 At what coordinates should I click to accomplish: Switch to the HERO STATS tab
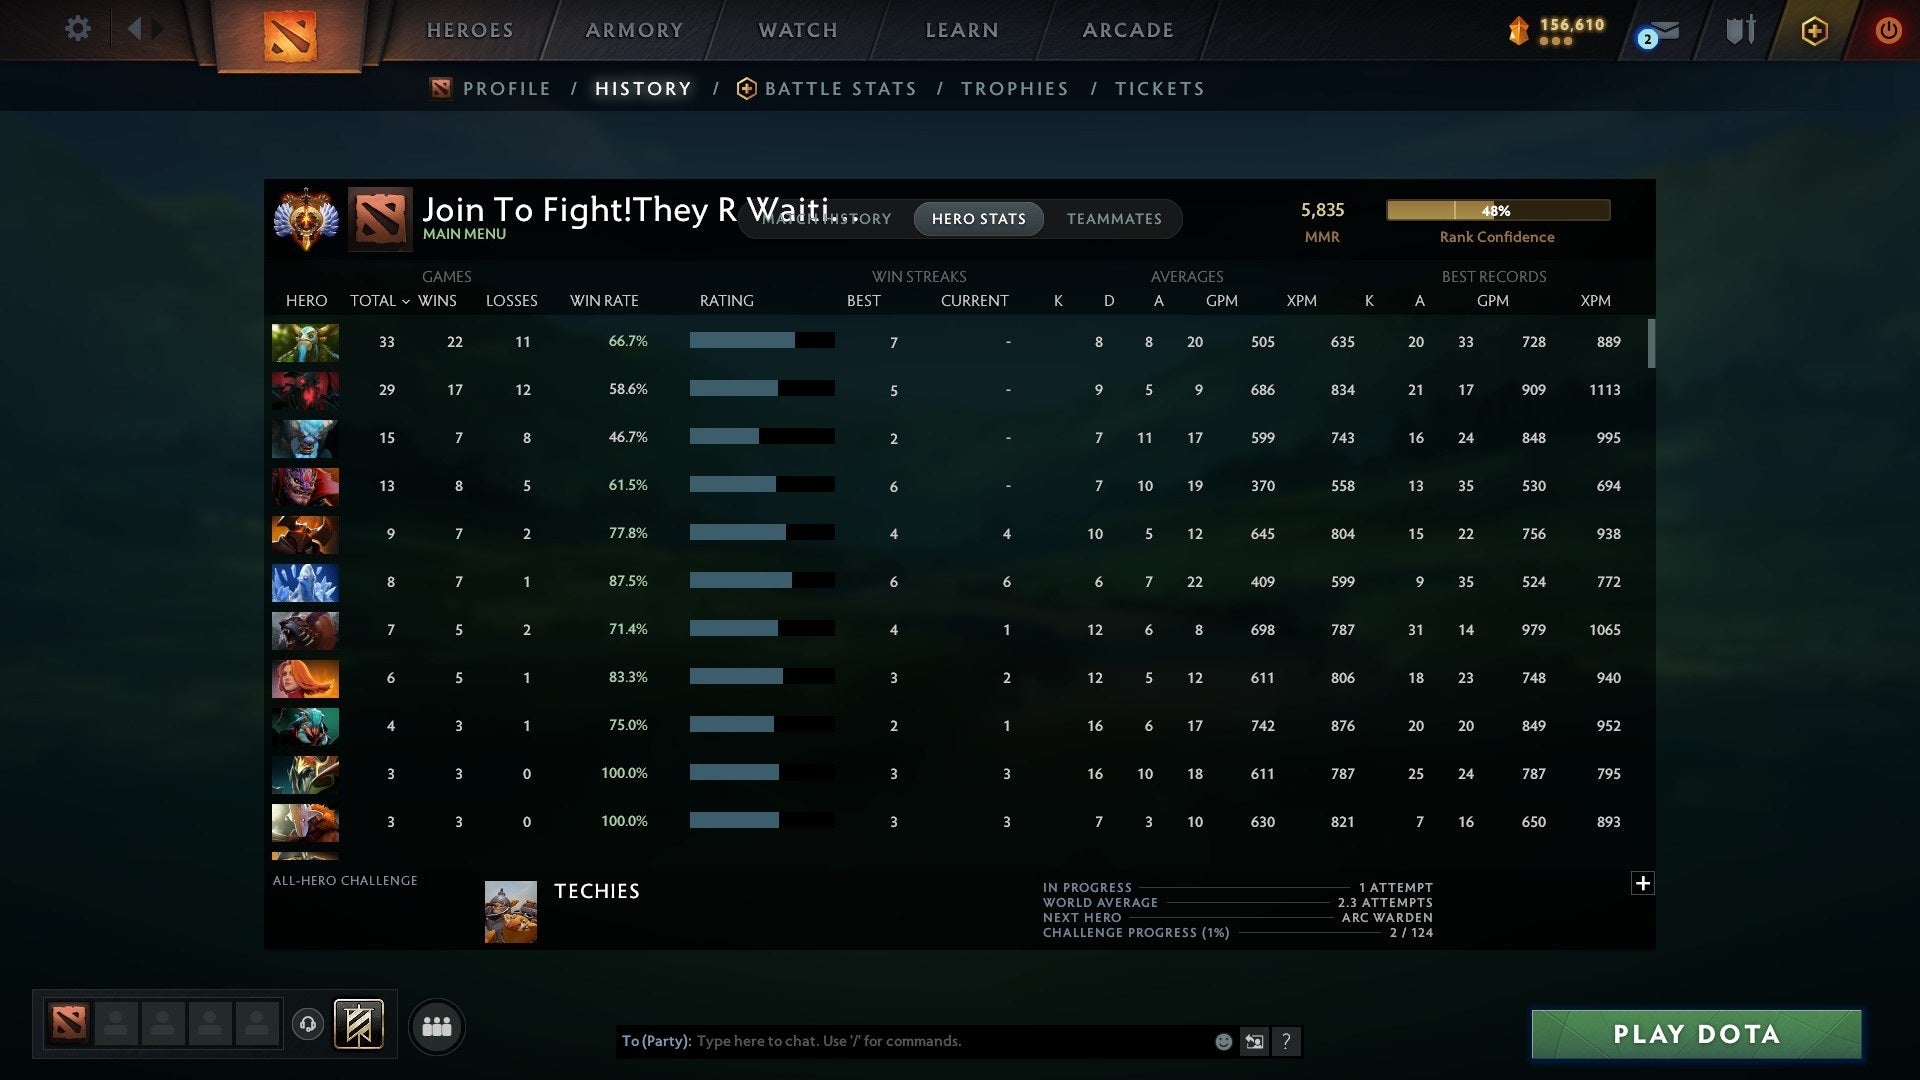977,219
